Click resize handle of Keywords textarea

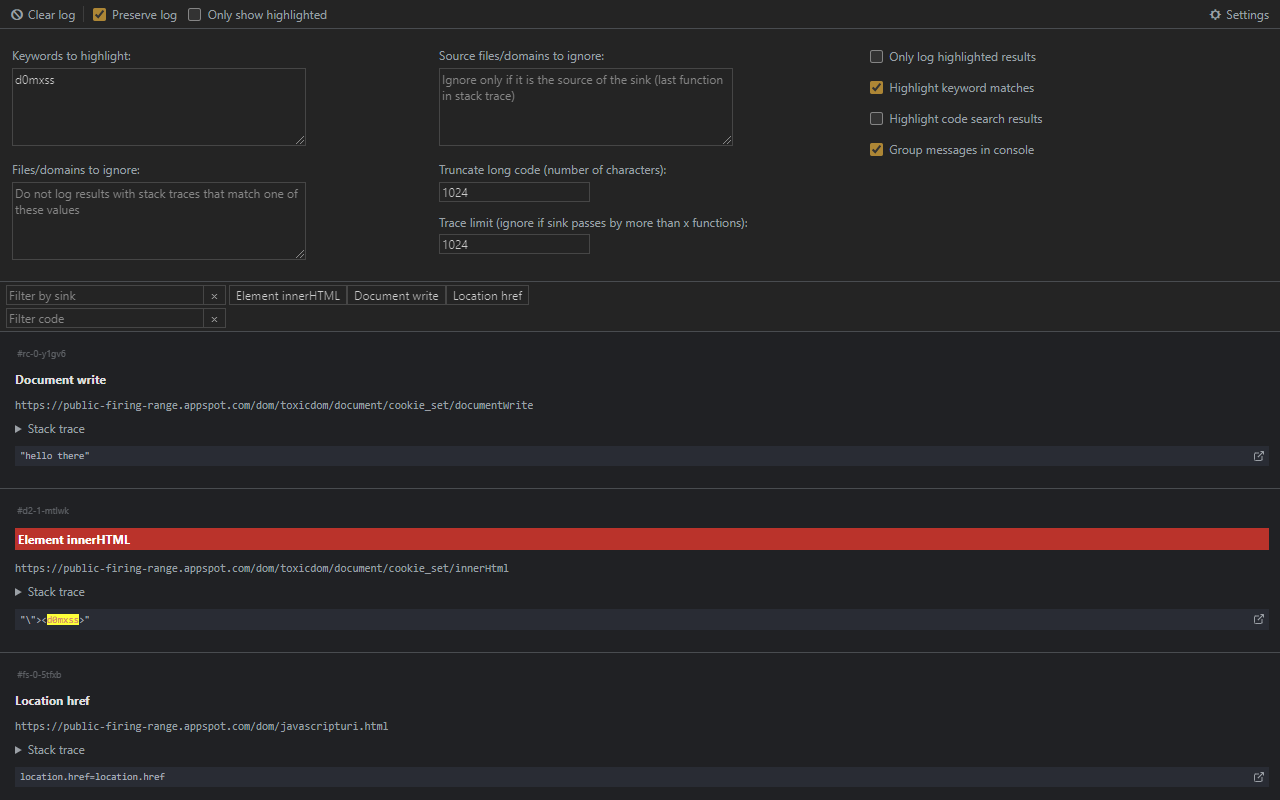pyautogui.click(x=300, y=140)
